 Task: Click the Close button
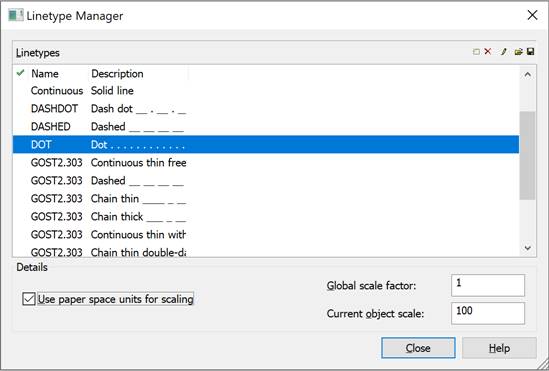click(418, 348)
